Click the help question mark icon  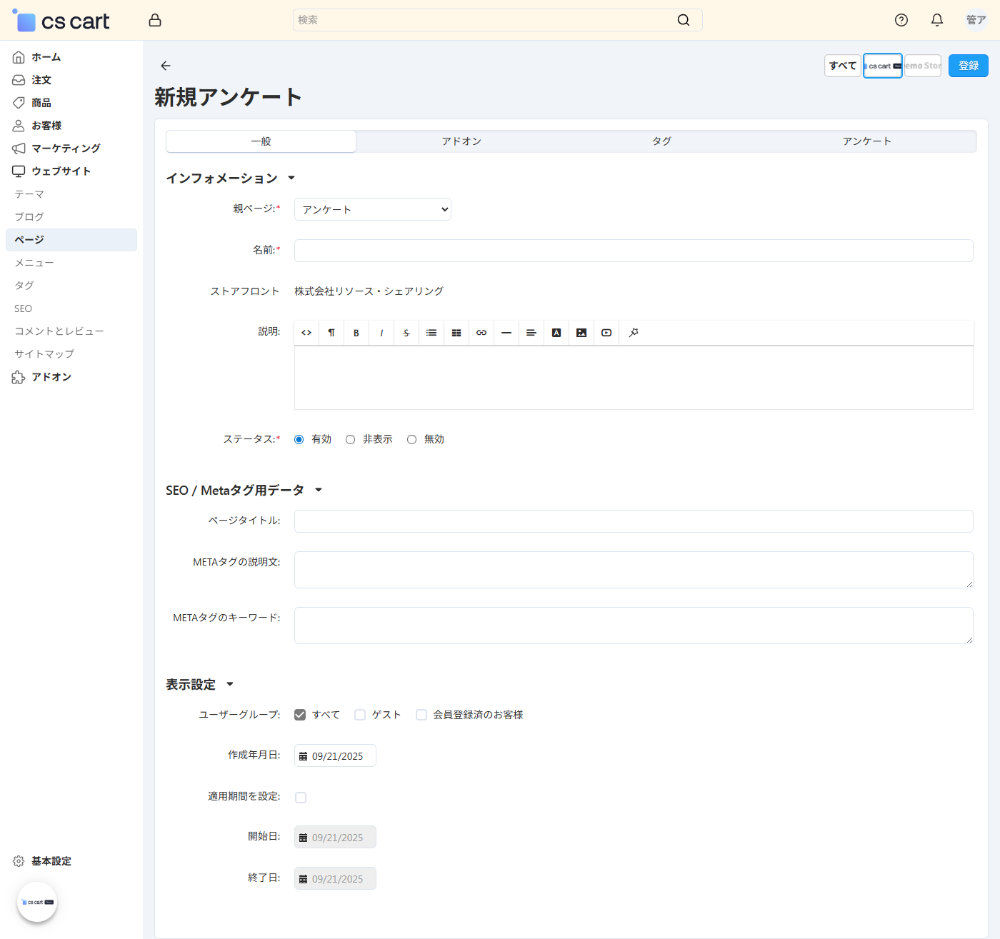[x=901, y=20]
